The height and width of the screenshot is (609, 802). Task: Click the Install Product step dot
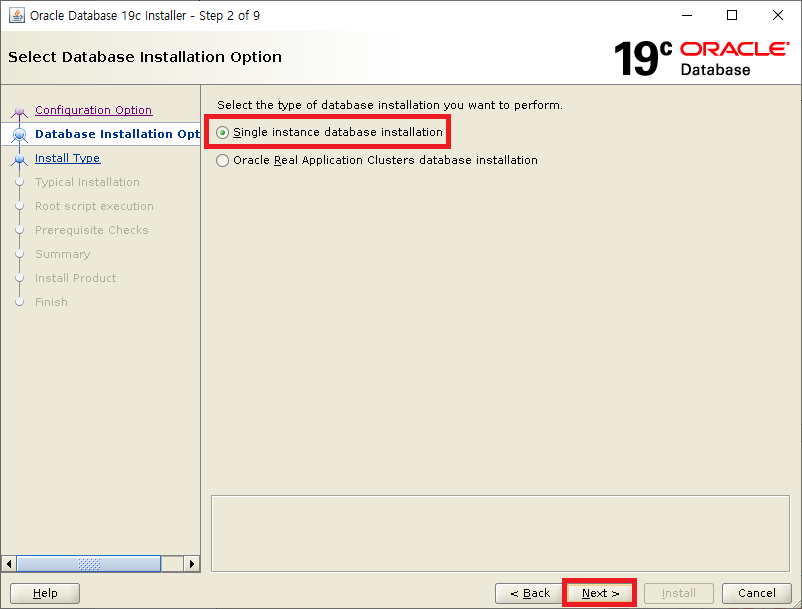pos(19,278)
